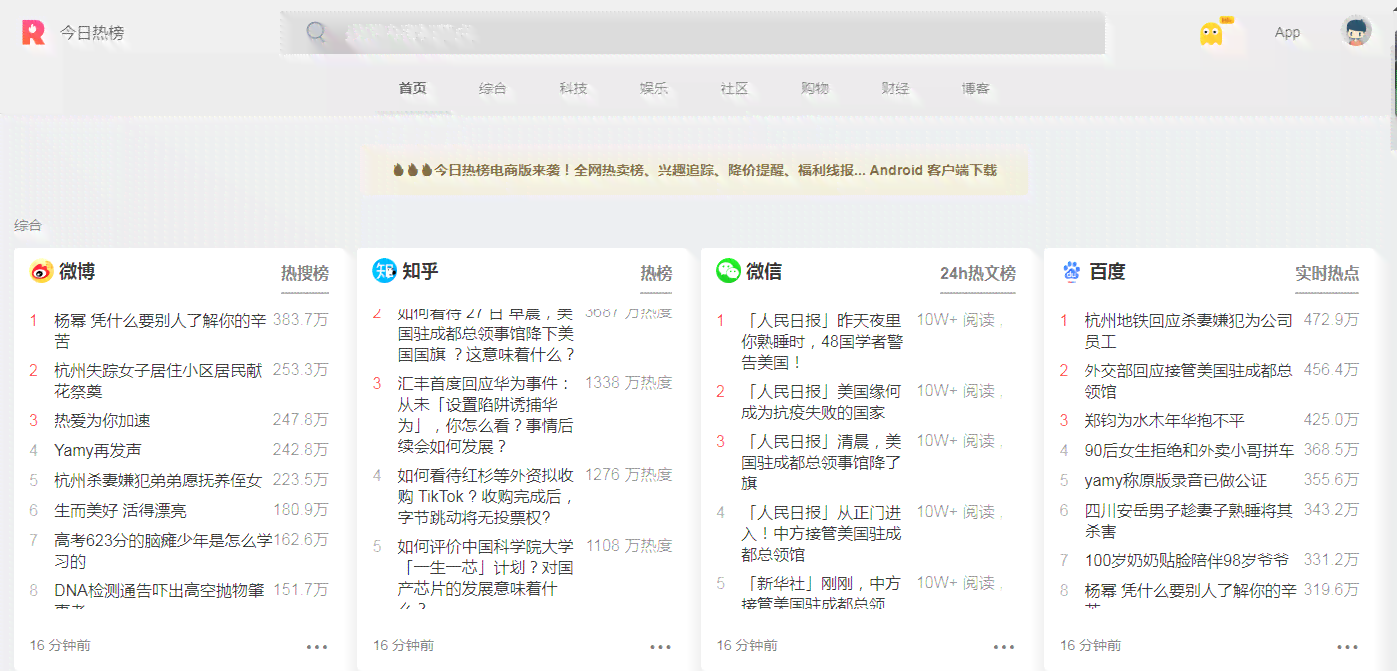Open Baidu item 100岁奶奶贴脸陪伴98岁爷爷
1397x671 pixels.
click(x=1187, y=561)
